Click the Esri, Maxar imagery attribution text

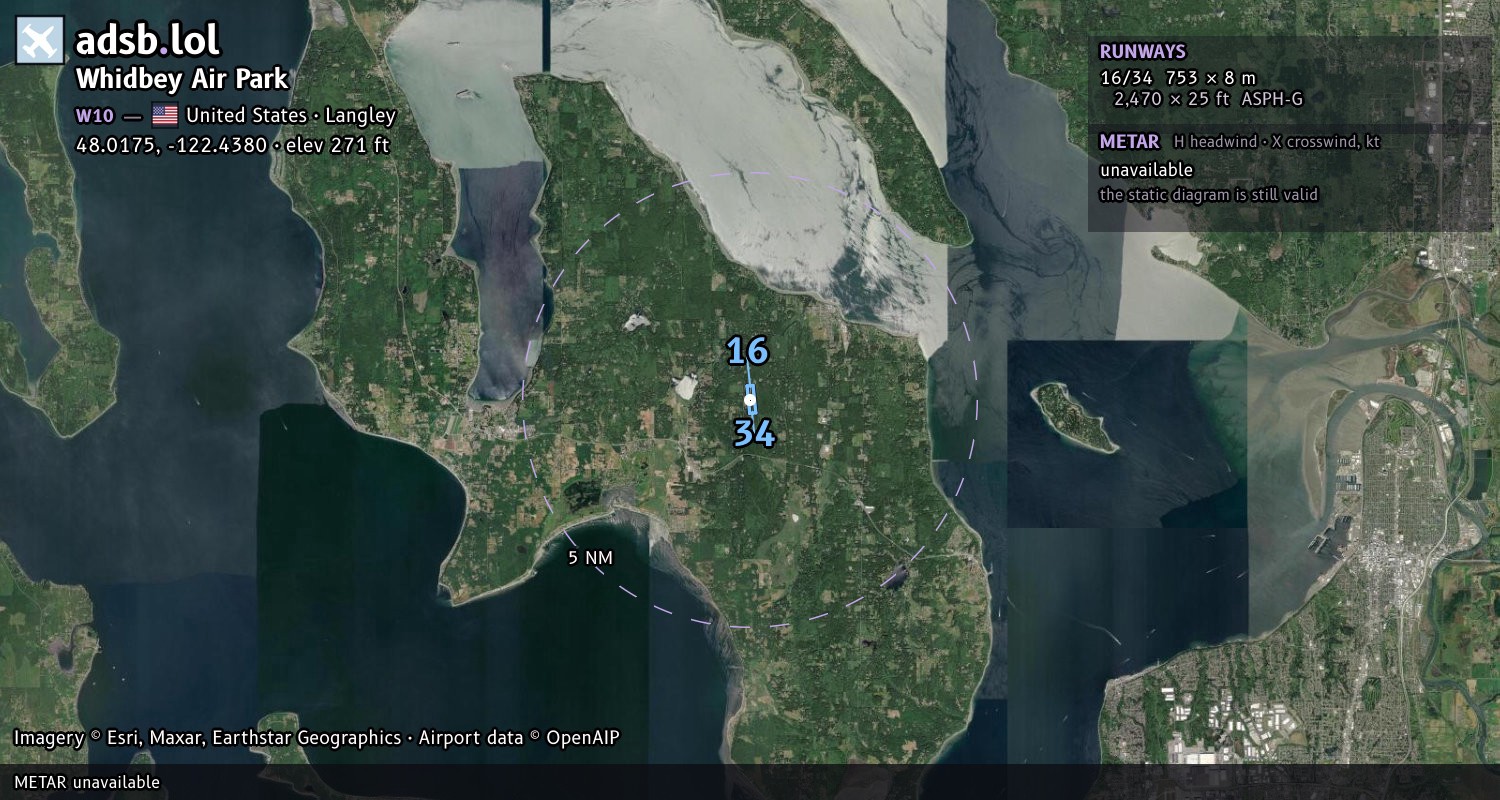click(x=316, y=738)
